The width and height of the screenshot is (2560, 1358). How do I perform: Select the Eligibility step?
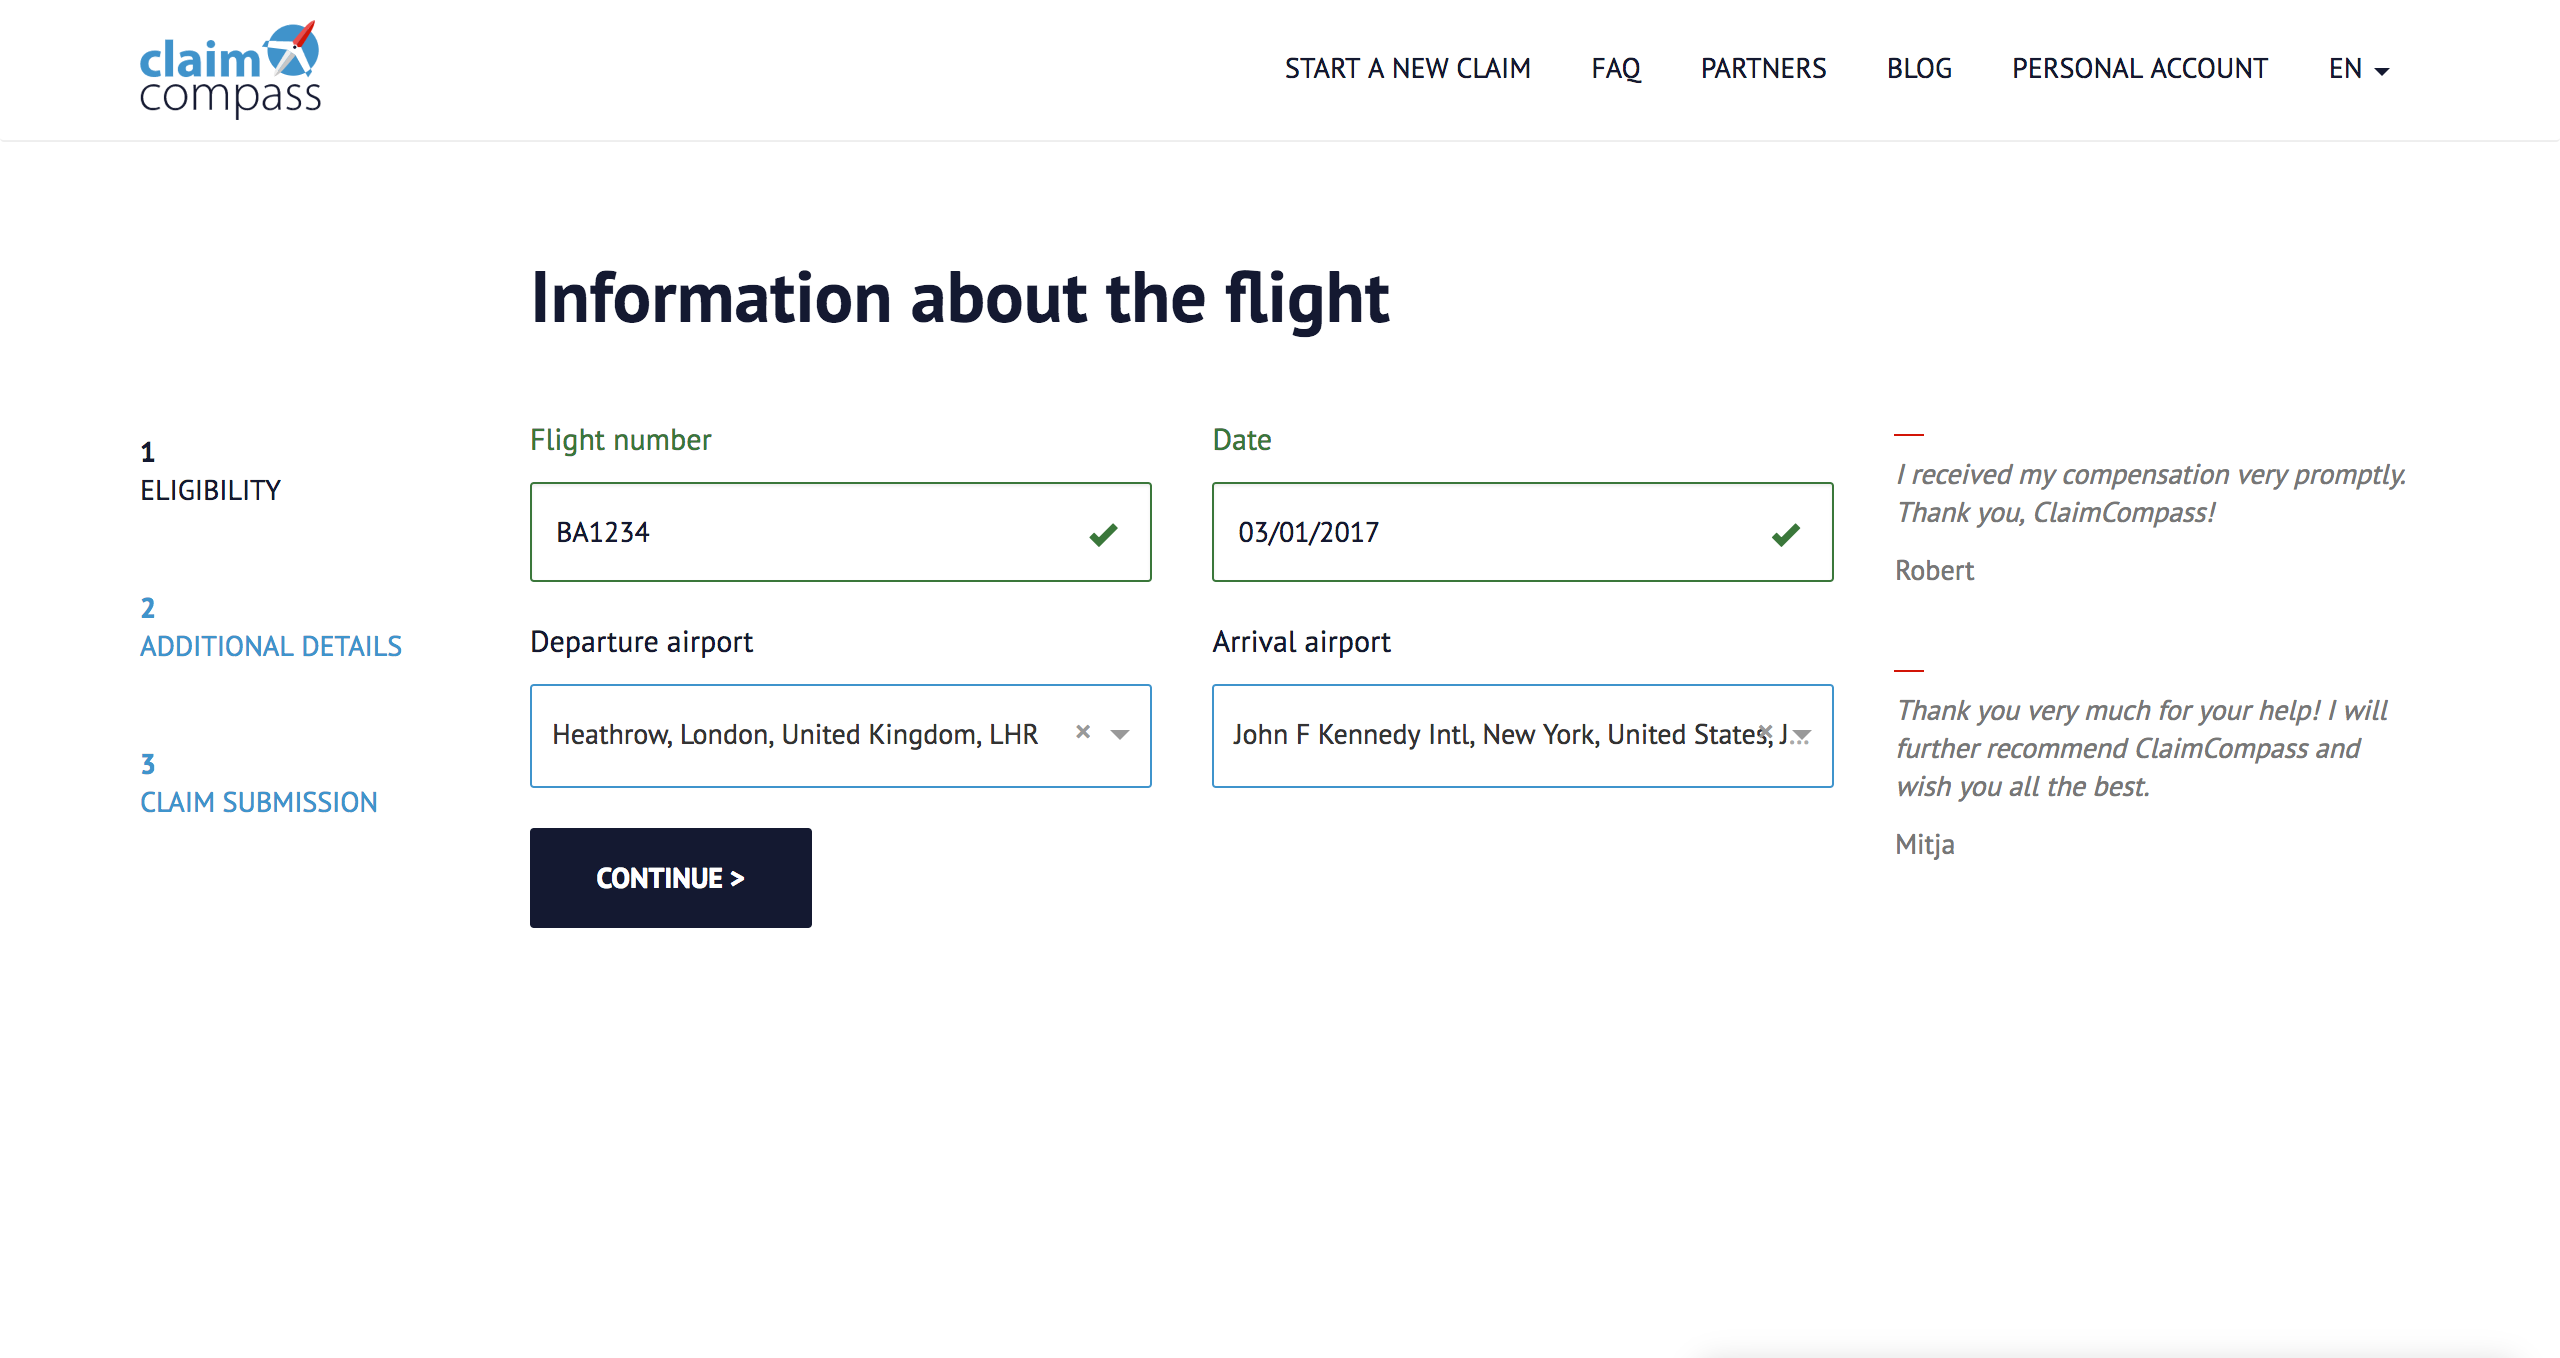pyautogui.click(x=210, y=472)
